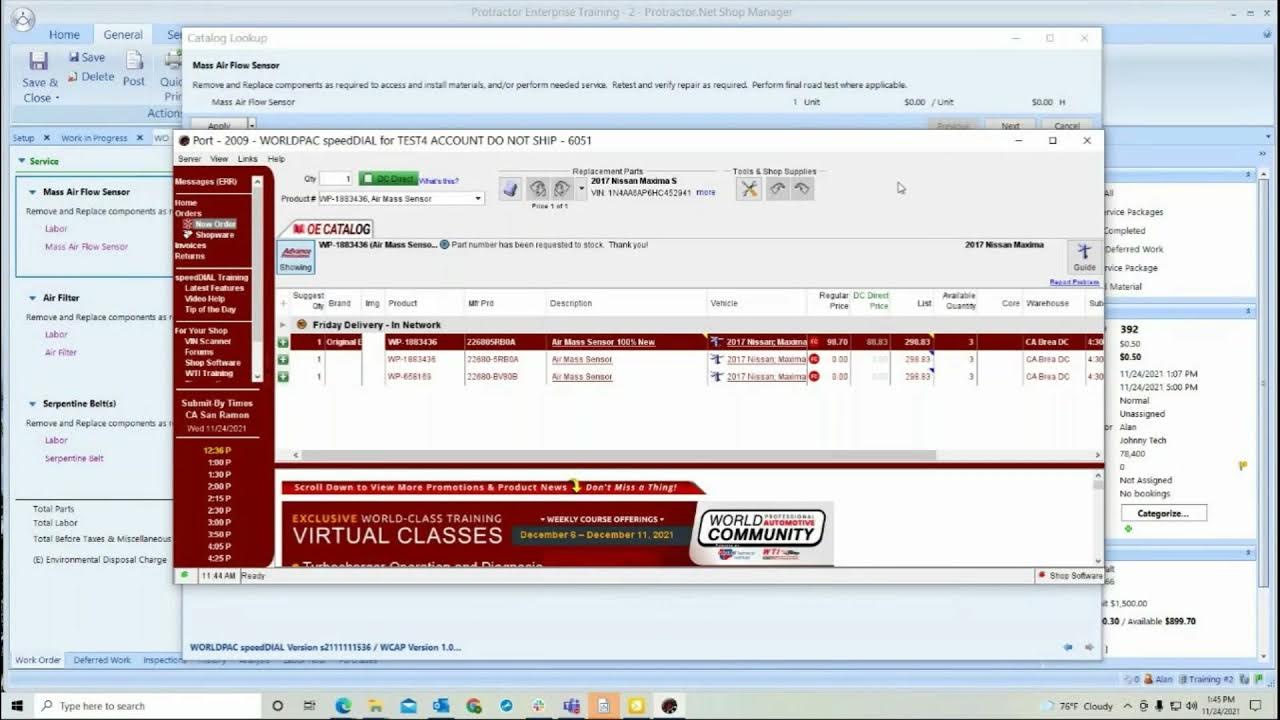Add 22680-BV80B row with green plus
This screenshot has height=720, width=1280.
click(283, 376)
